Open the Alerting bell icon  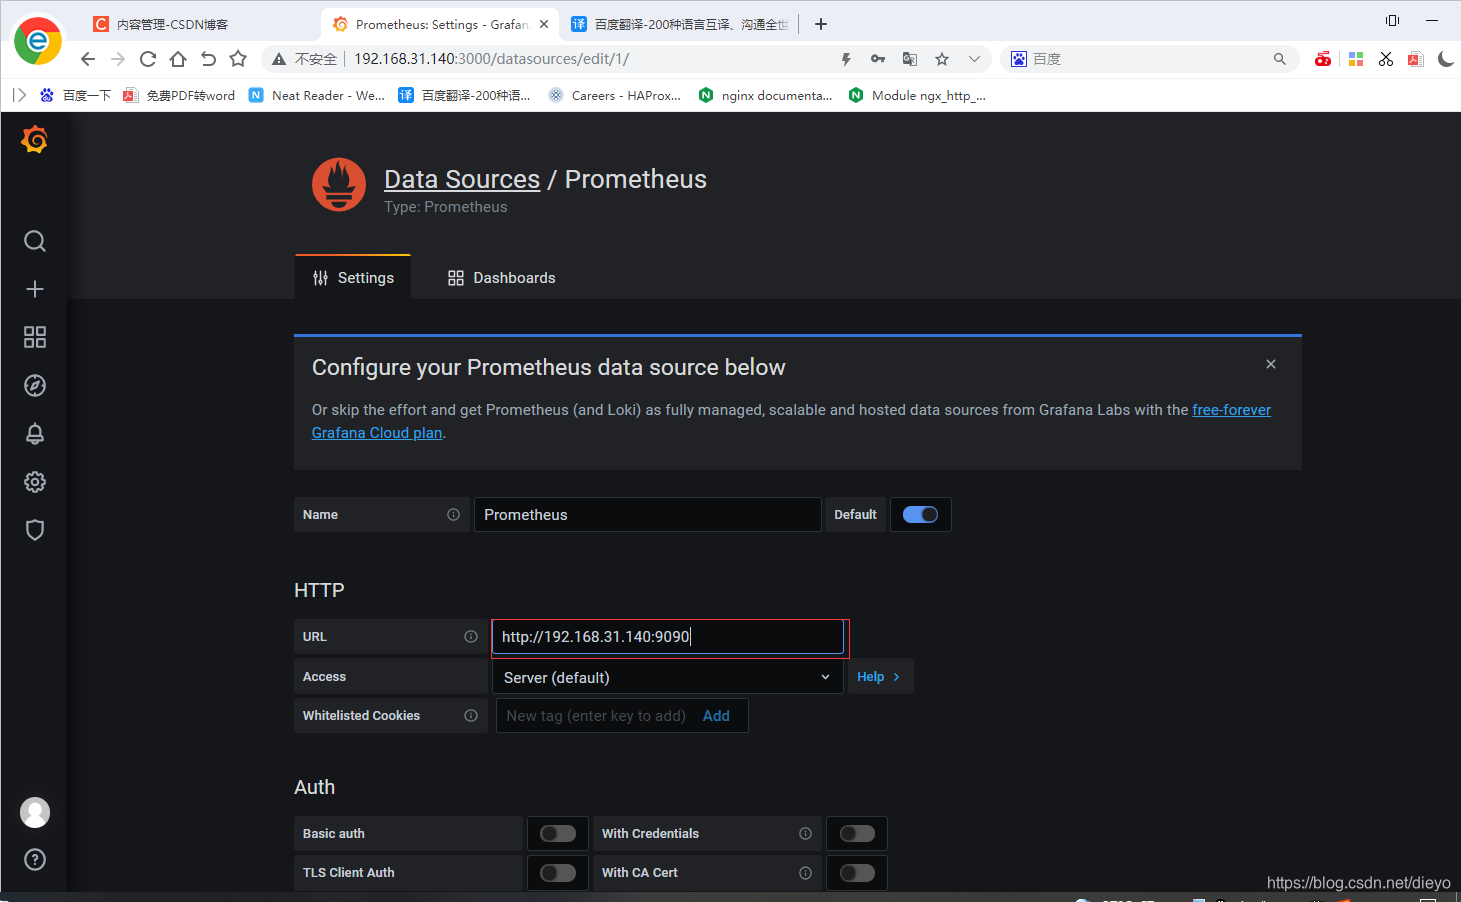[x=35, y=433]
